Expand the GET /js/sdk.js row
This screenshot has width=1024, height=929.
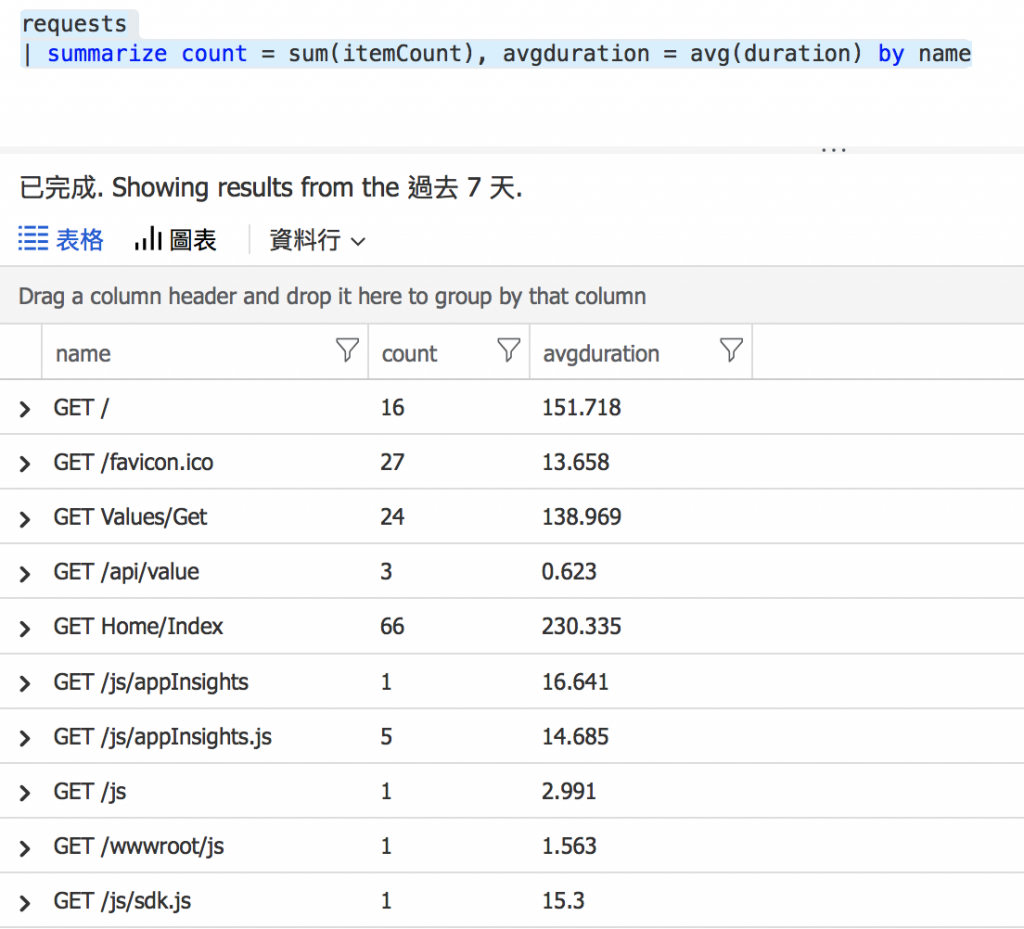[25, 903]
